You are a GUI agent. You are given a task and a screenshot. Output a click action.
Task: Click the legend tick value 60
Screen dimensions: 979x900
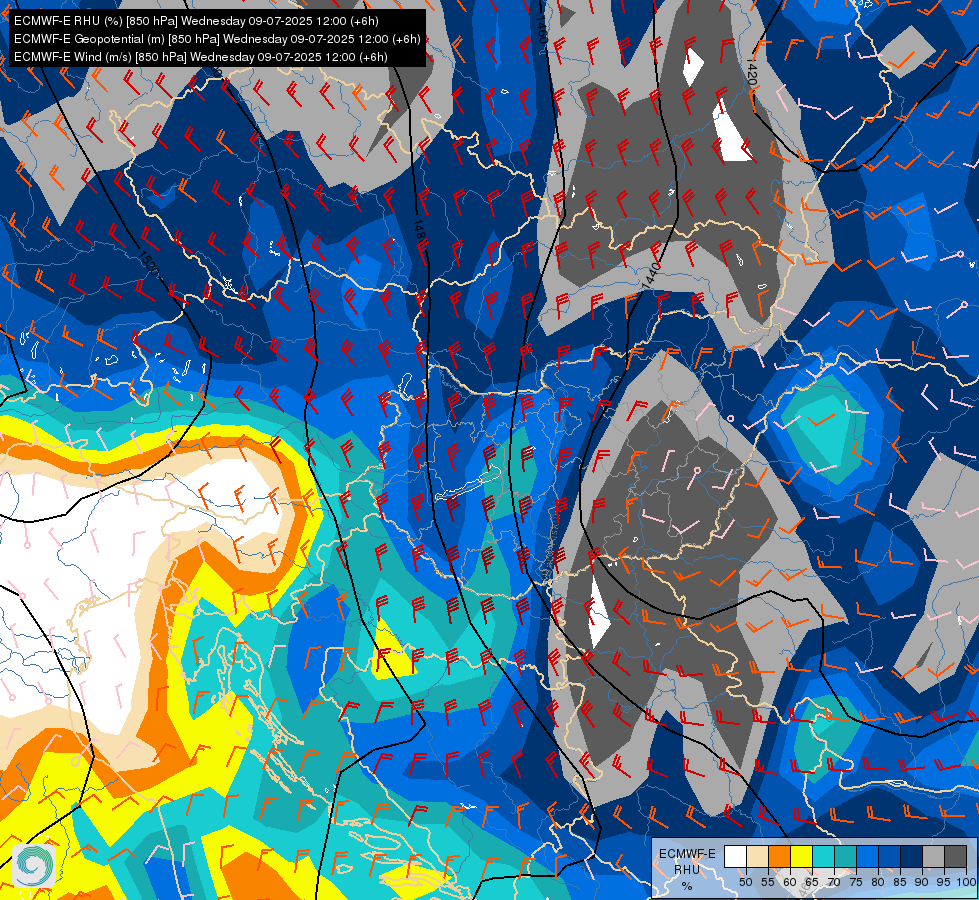(x=790, y=882)
